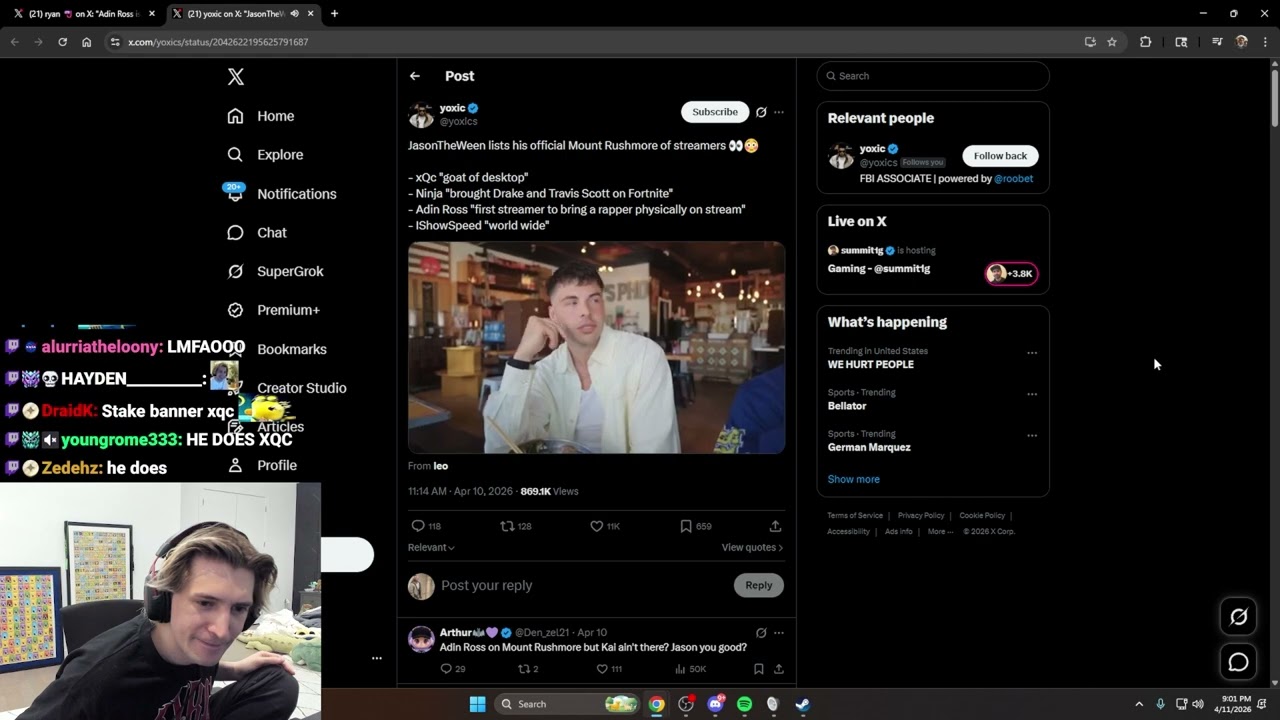Viewport: 1280px width, 720px height.
Task: Mute the yoxic tab audio
Action: point(294,14)
